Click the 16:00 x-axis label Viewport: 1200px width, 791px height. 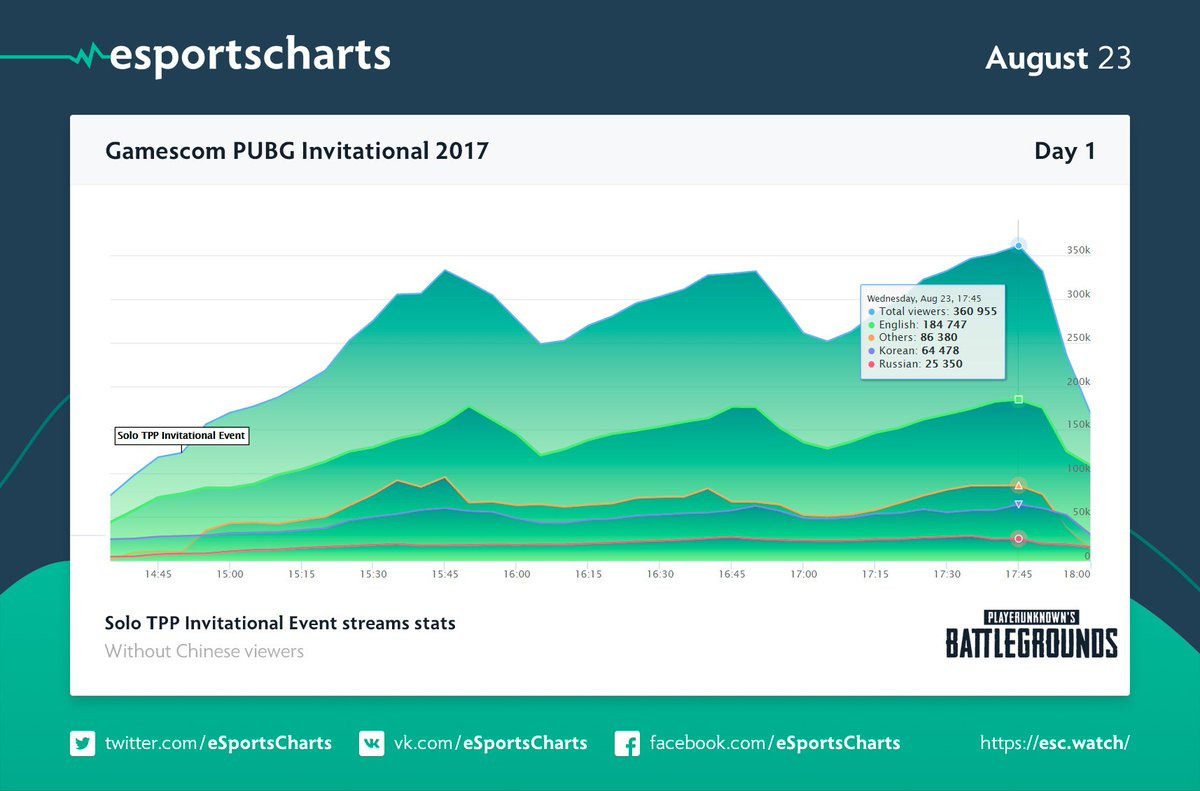[x=517, y=575]
